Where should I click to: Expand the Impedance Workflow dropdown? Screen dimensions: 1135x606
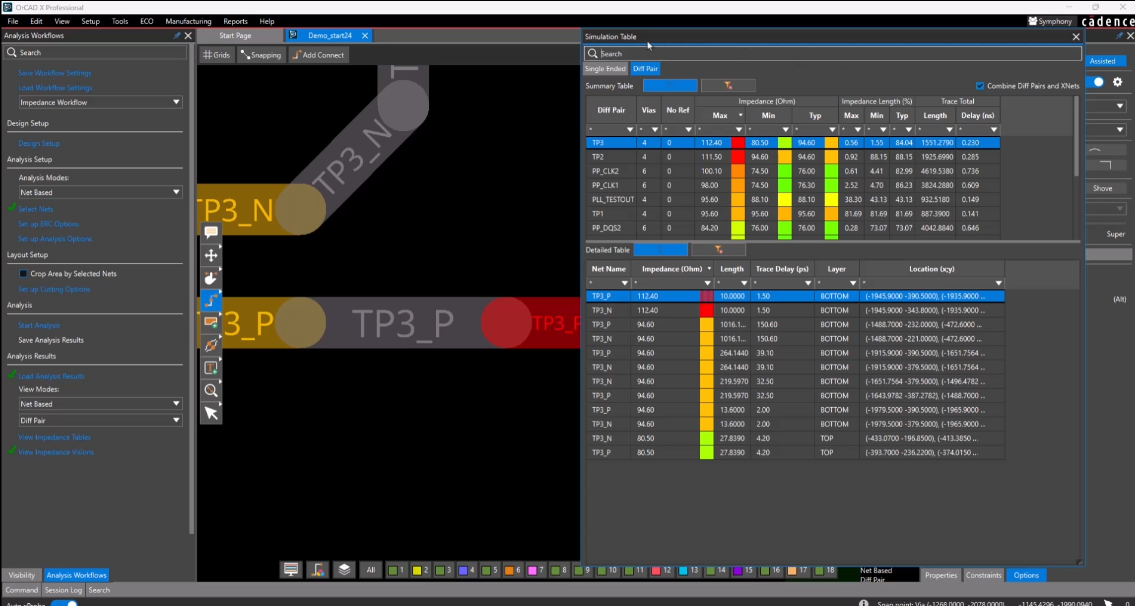coord(176,102)
